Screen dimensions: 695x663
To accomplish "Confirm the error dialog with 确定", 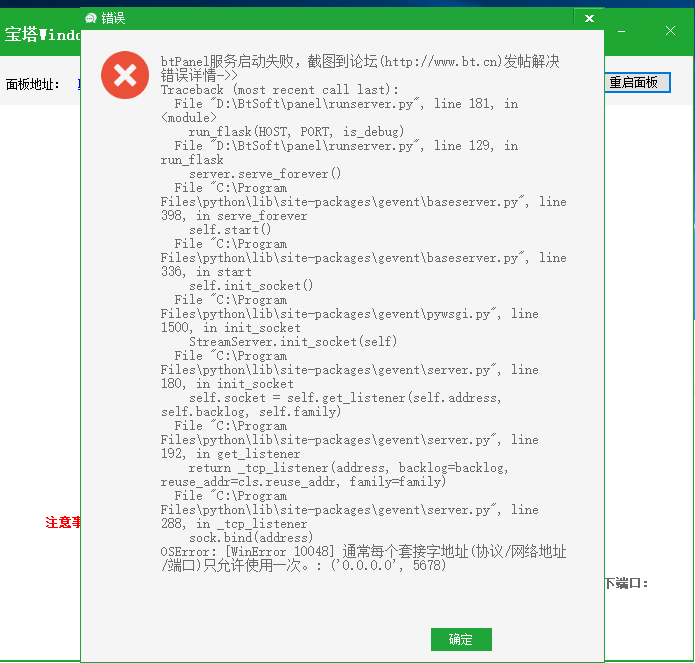I will 461,639.
